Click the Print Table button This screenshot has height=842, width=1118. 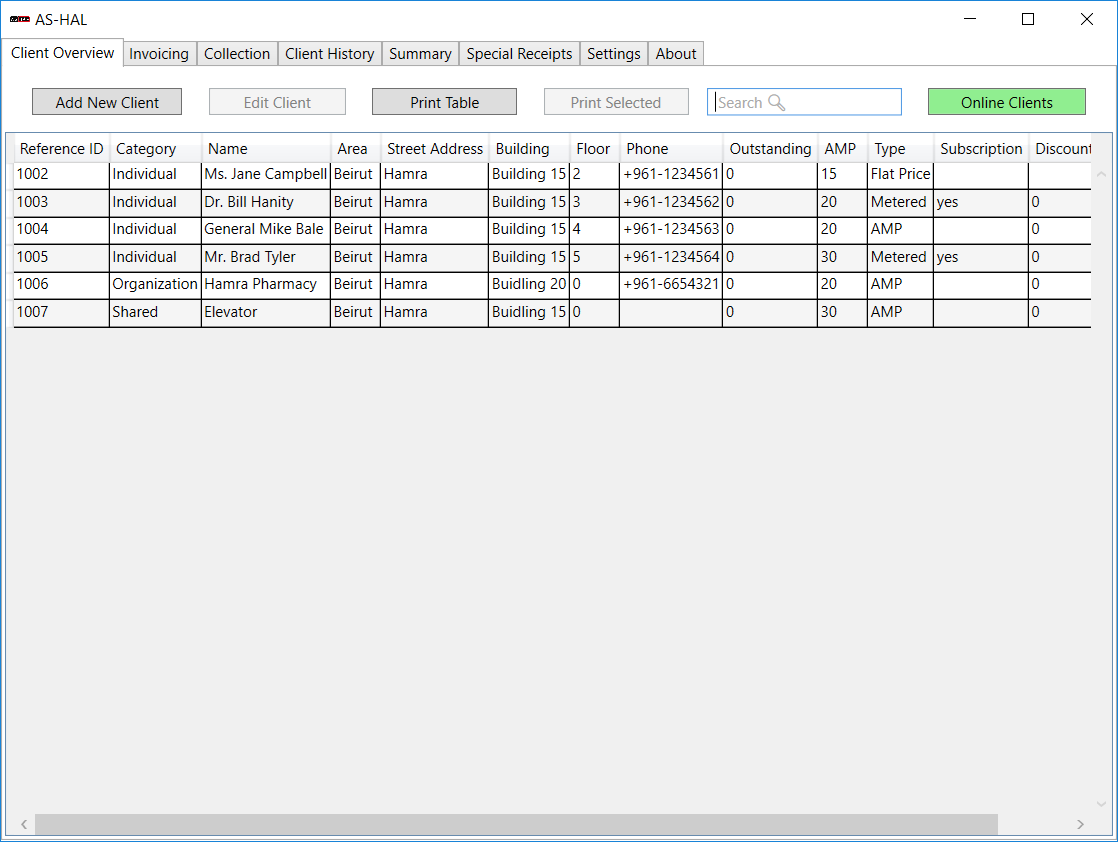444,102
